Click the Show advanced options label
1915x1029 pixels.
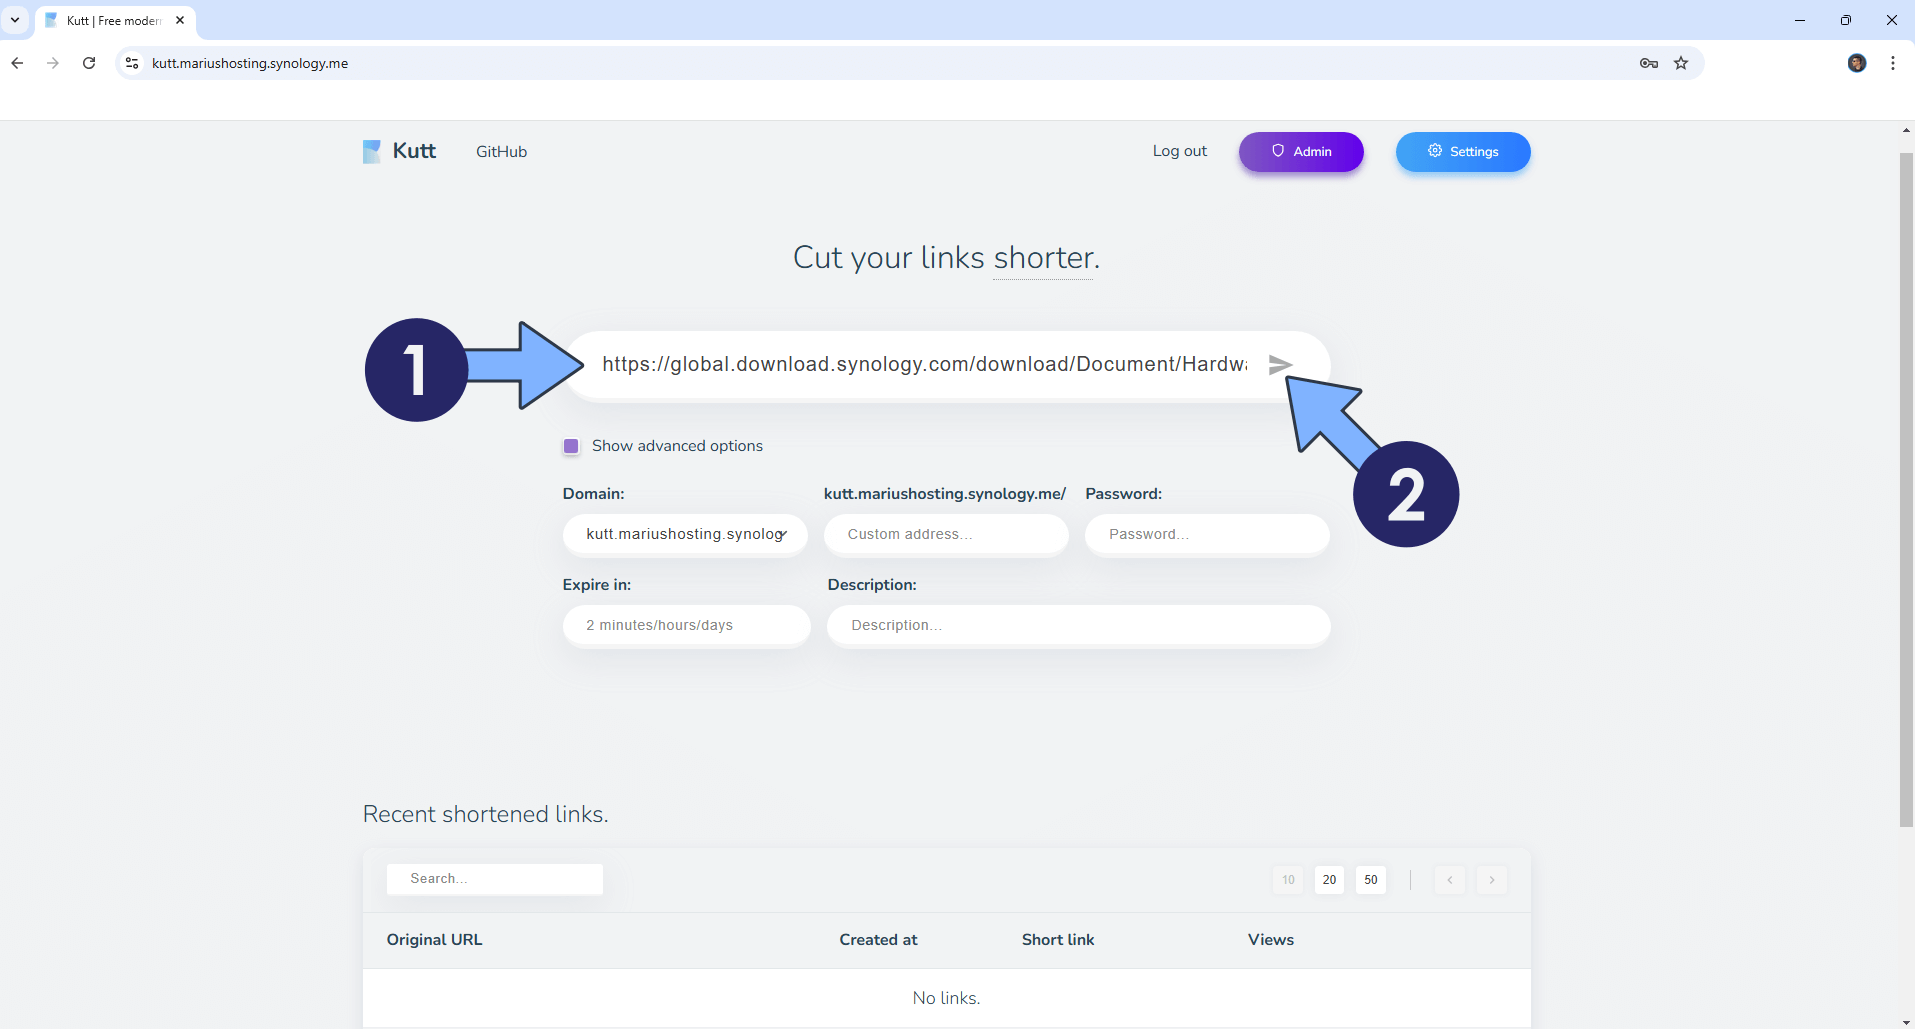coord(677,446)
